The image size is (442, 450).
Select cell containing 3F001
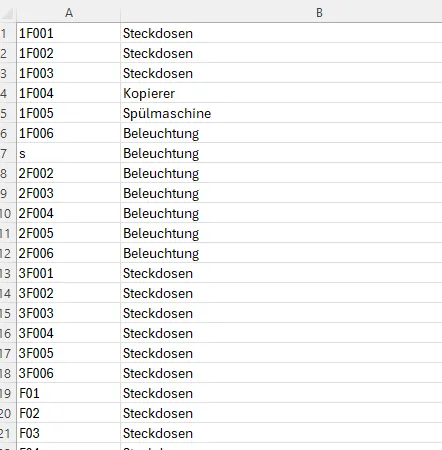(68, 273)
